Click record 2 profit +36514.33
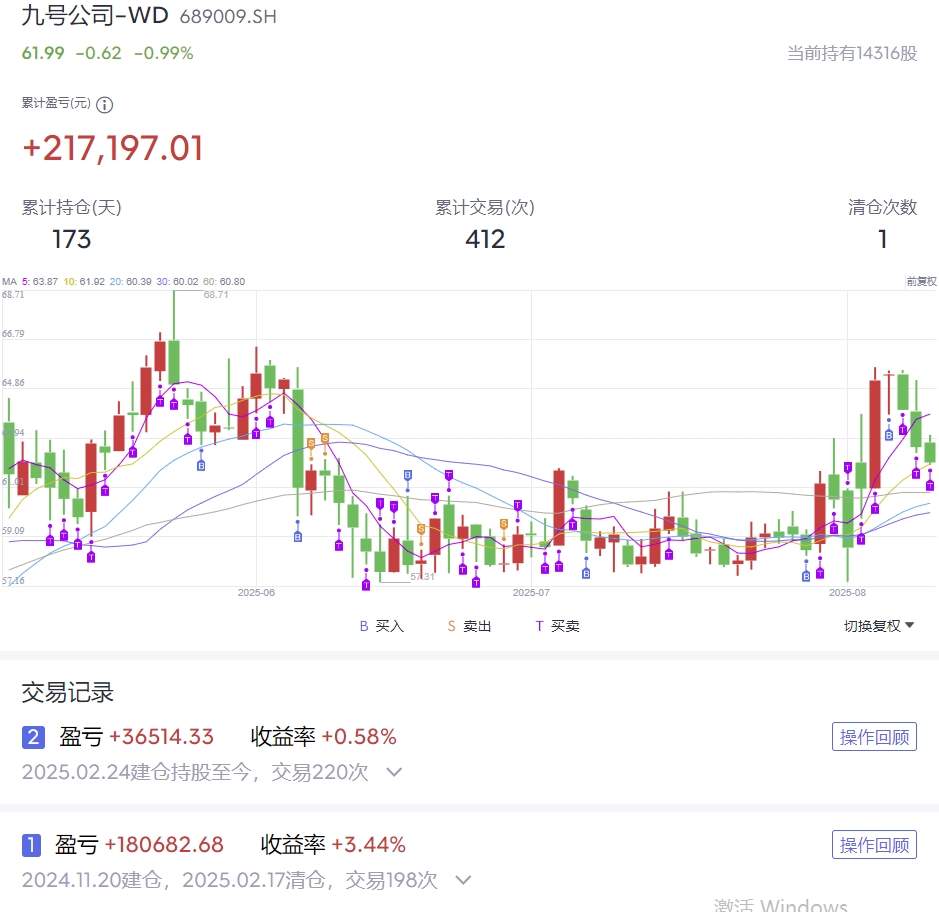Viewport: 939px width, 912px height. point(161,737)
